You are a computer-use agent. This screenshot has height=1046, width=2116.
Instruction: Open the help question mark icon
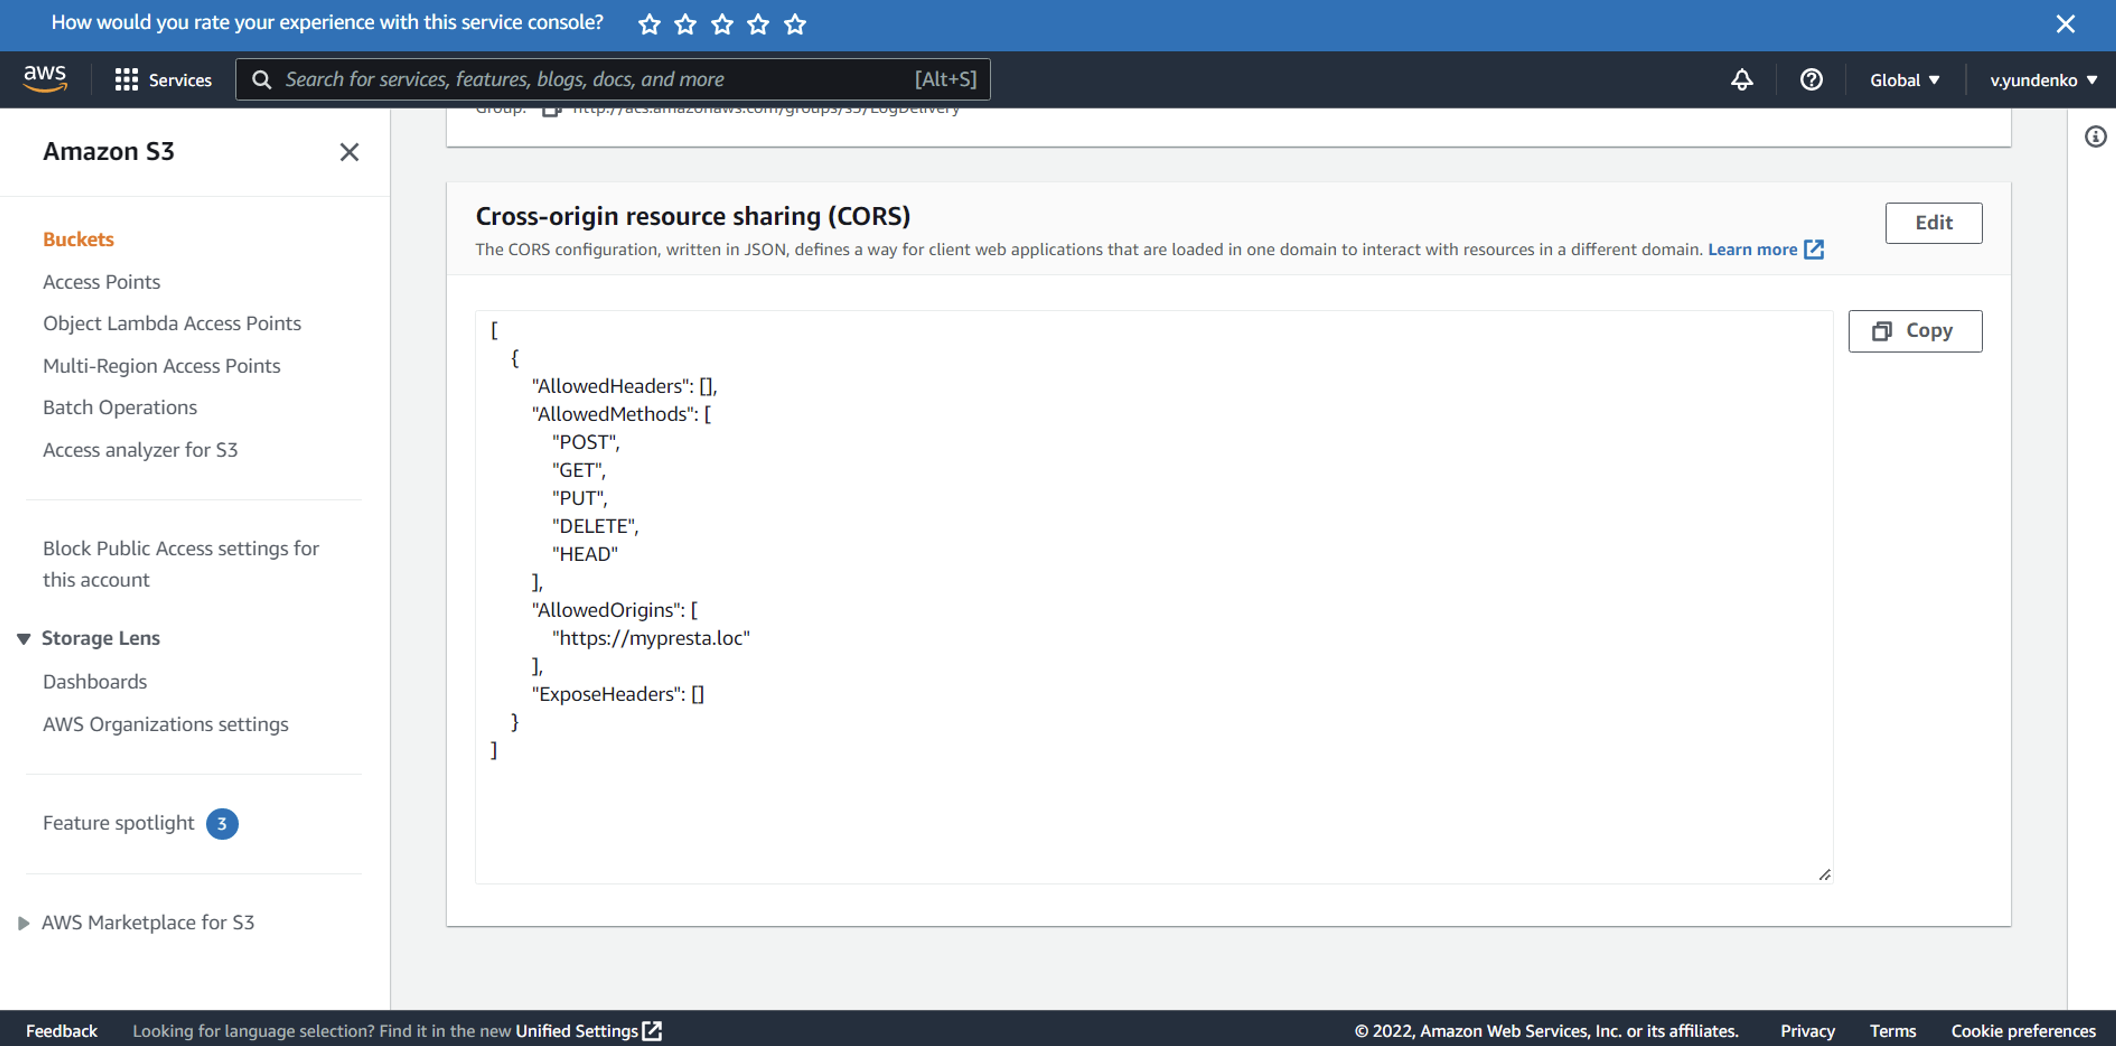[1811, 79]
